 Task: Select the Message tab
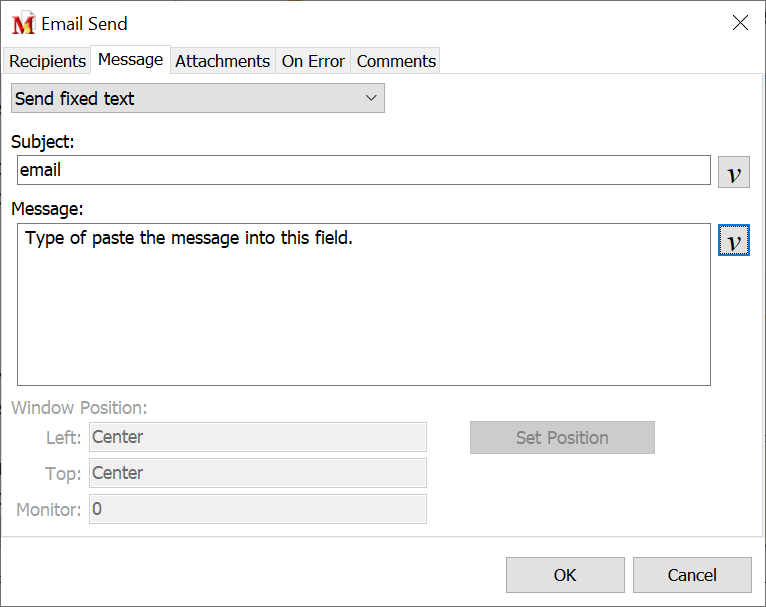pyautogui.click(x=130, y=60)
